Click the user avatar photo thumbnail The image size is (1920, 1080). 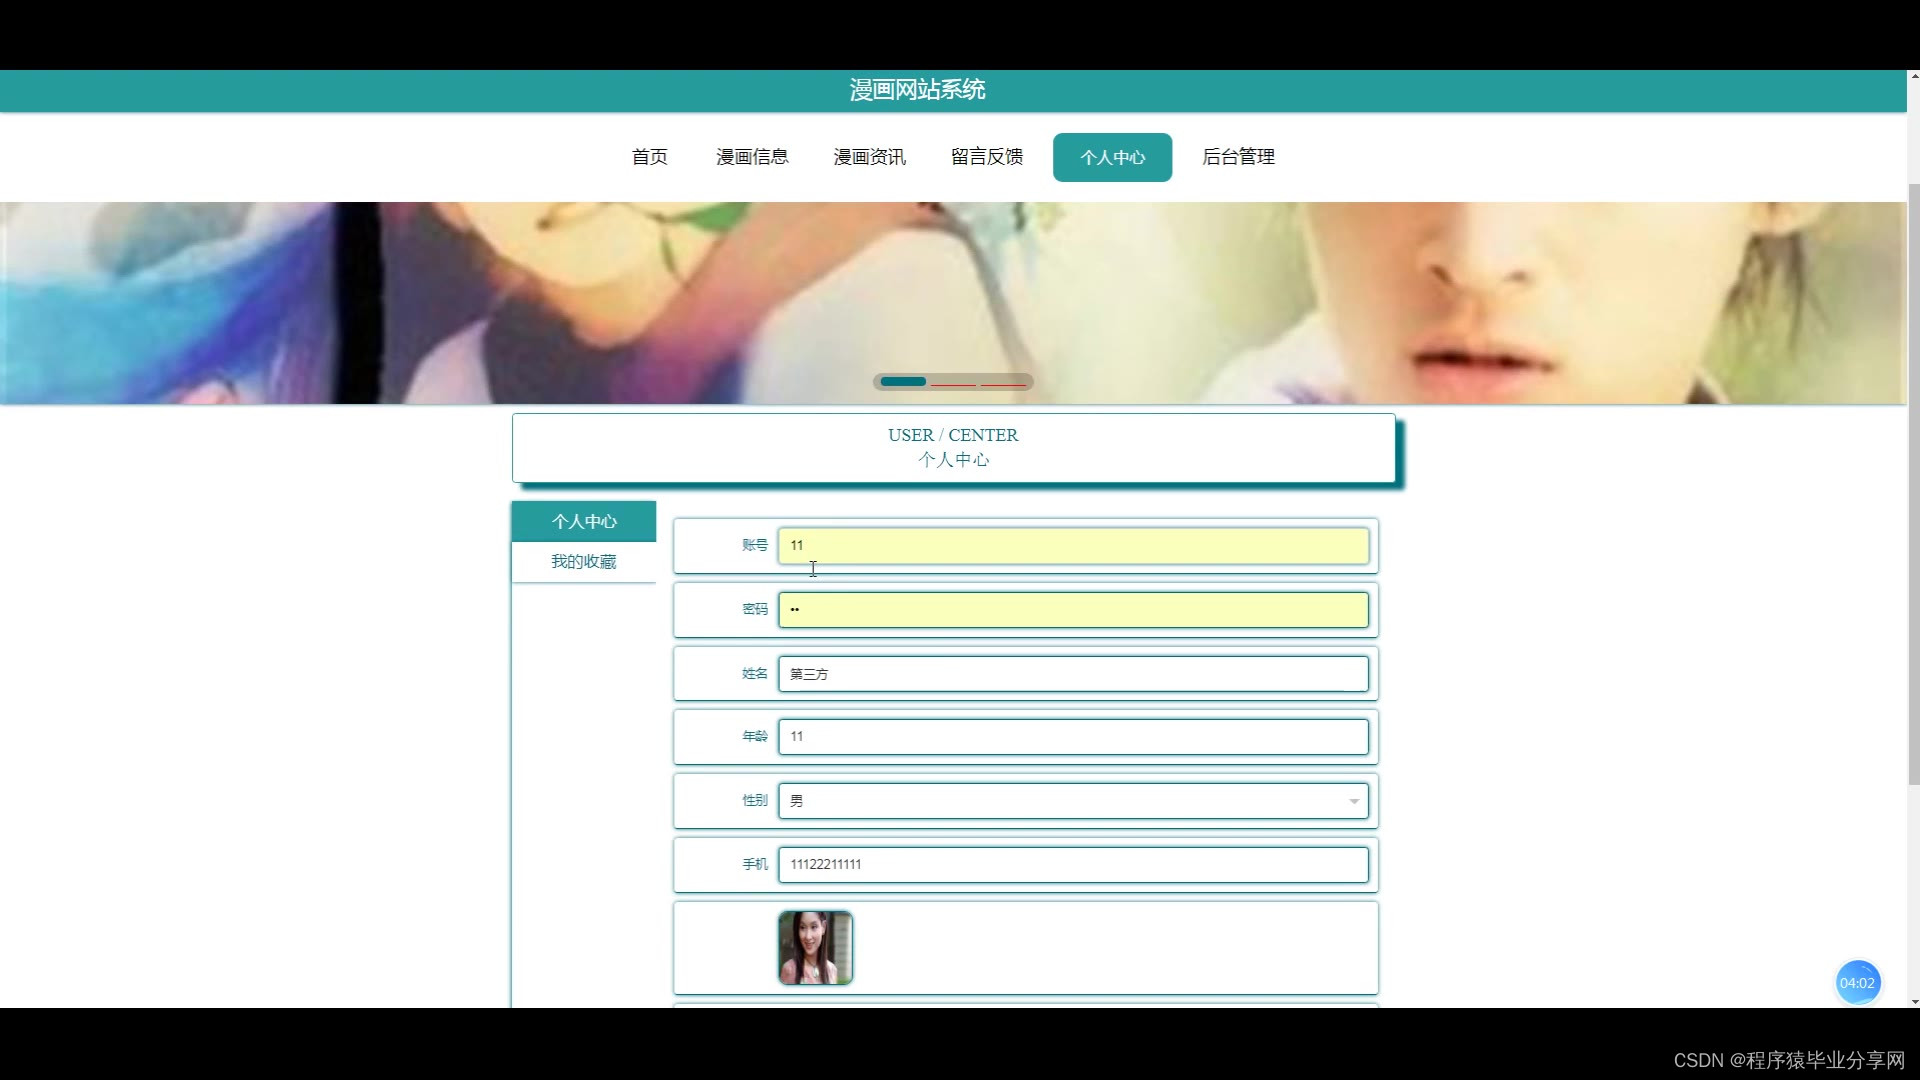pos(815,948)
